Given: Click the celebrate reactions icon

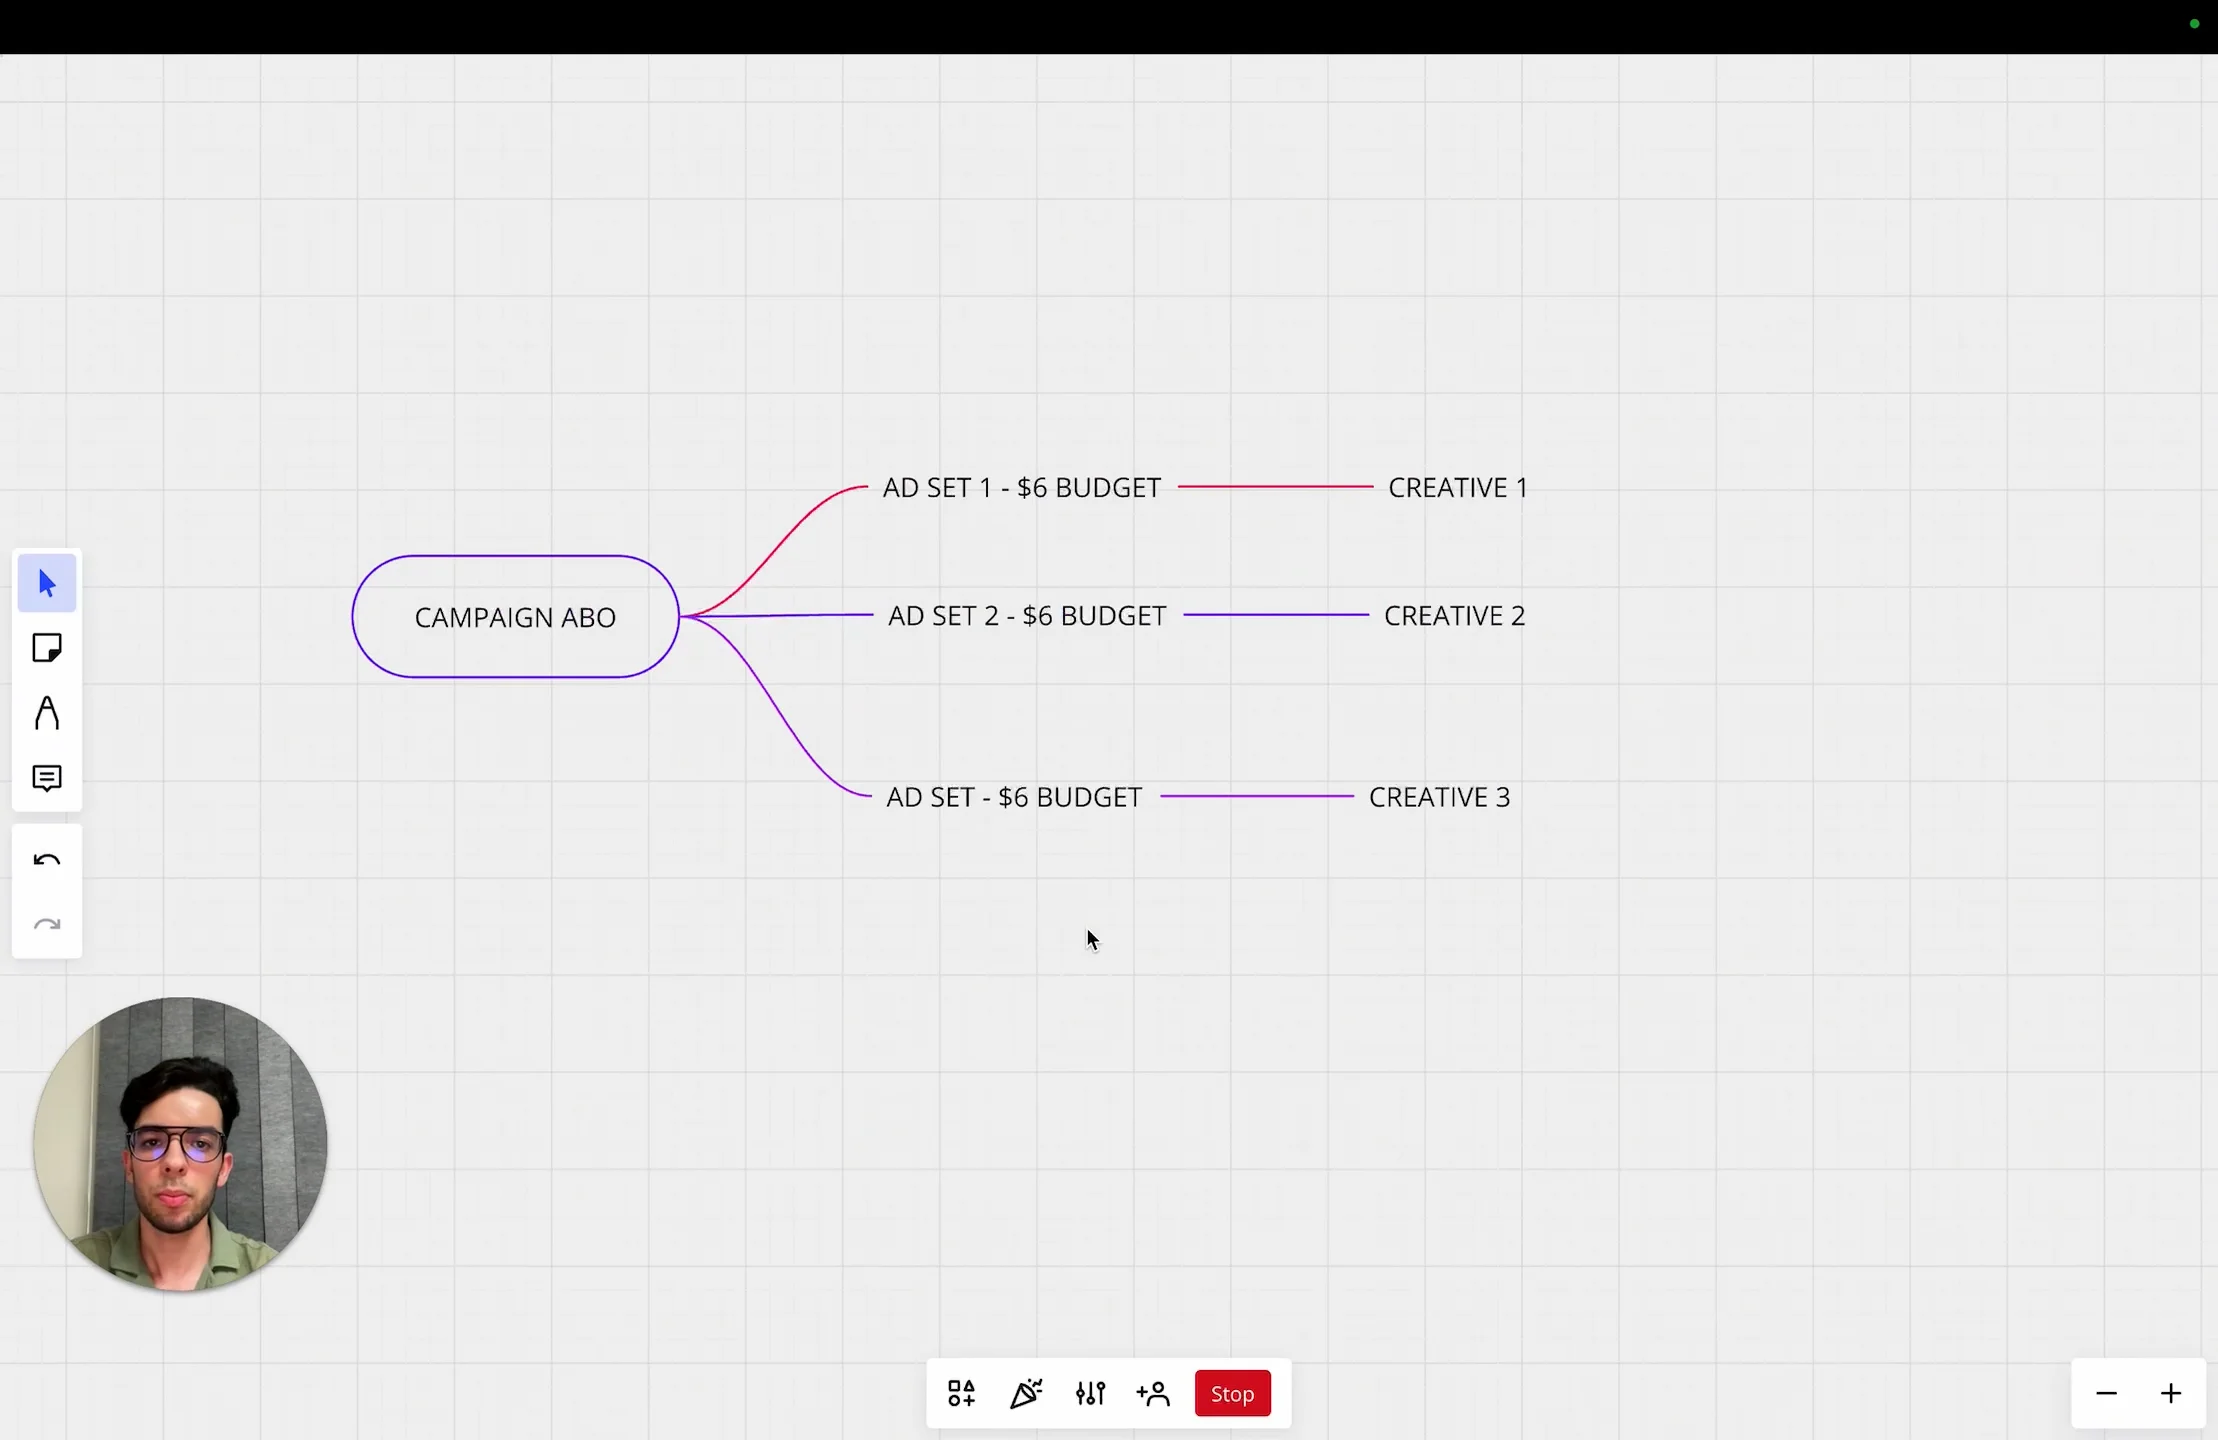Looking at the screenshot, I should [1026, 1393].
